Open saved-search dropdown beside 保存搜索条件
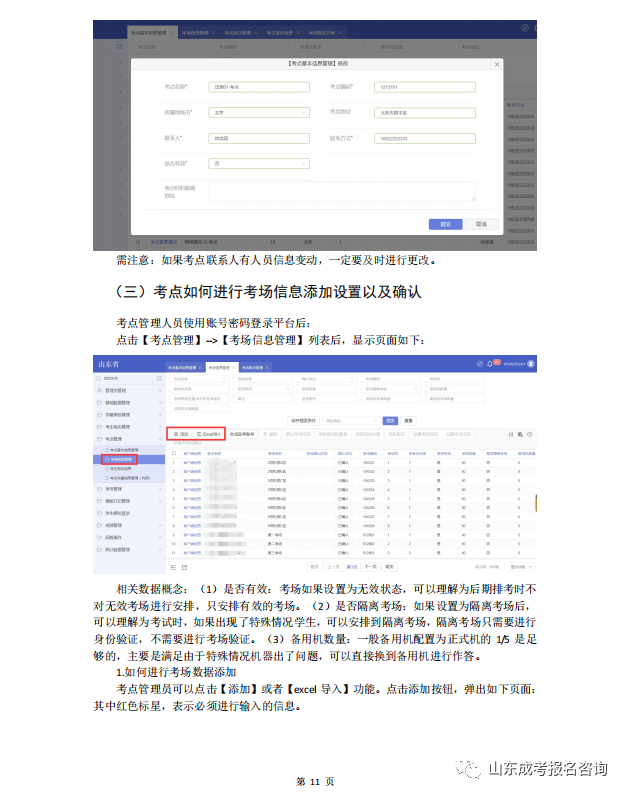Image resolution: width=627 pixels, height=796 pixels. click(x=351, y=421)
